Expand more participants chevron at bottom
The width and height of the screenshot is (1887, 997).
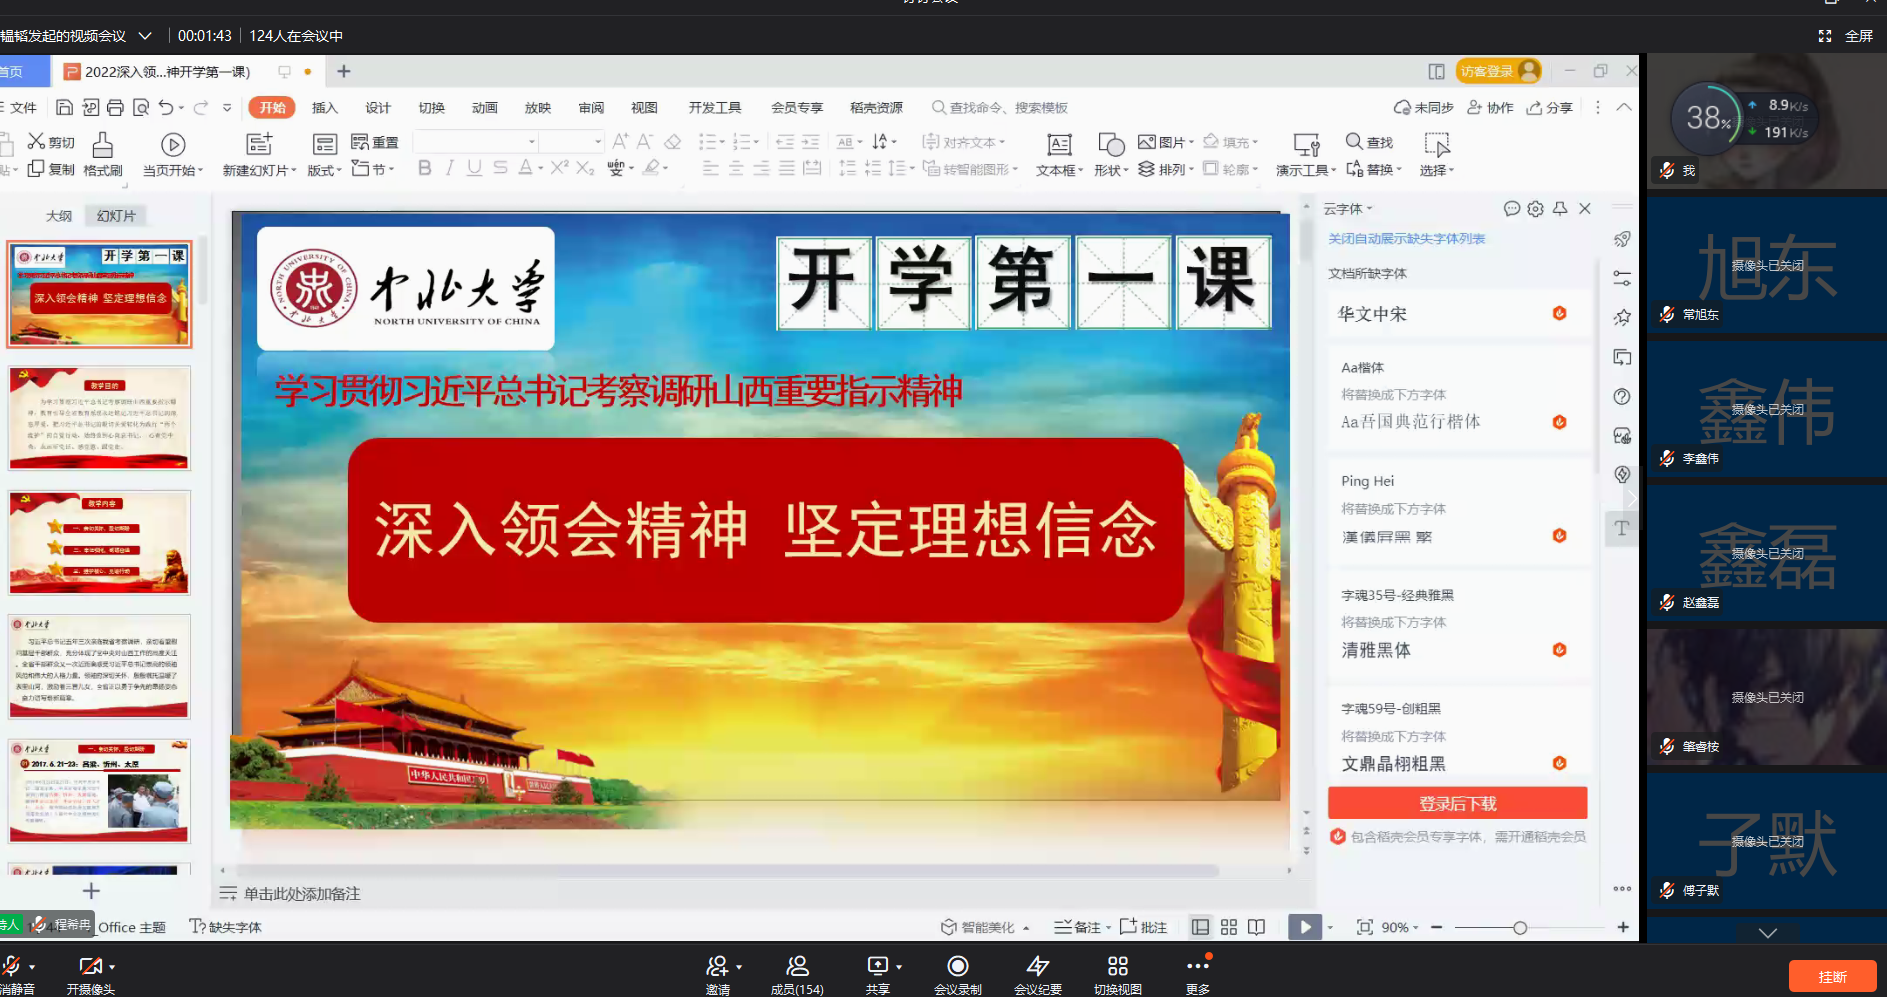click(1767, 933)
